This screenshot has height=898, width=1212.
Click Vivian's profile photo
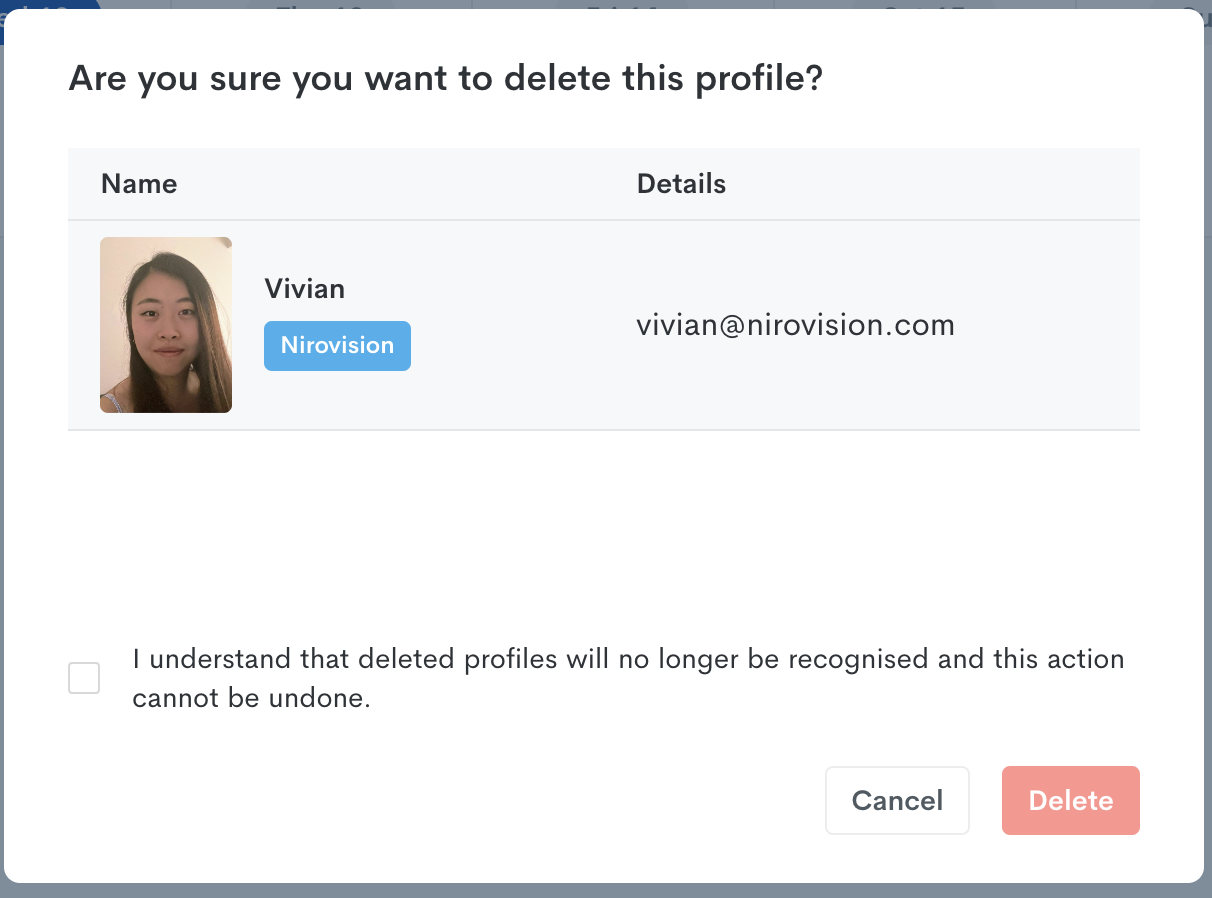[x=166, y=325]
